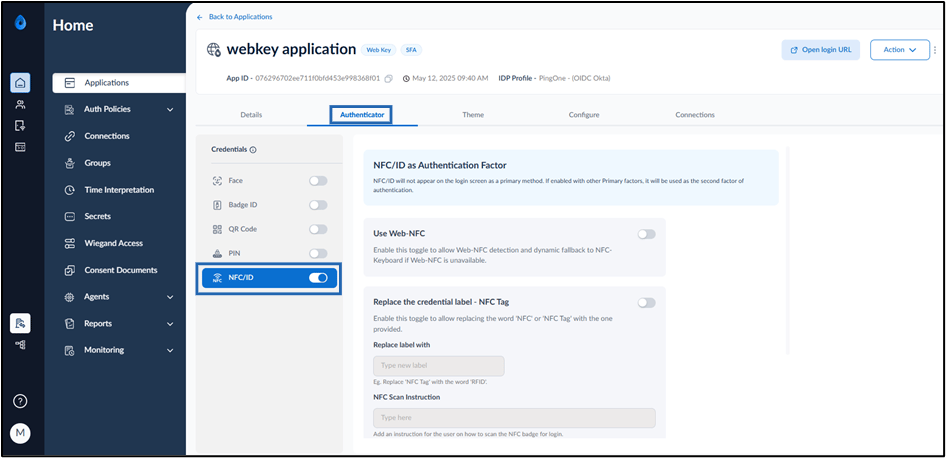
Task: Enable the Badge ID credential toggle
Action: click(x=318, y=205)
